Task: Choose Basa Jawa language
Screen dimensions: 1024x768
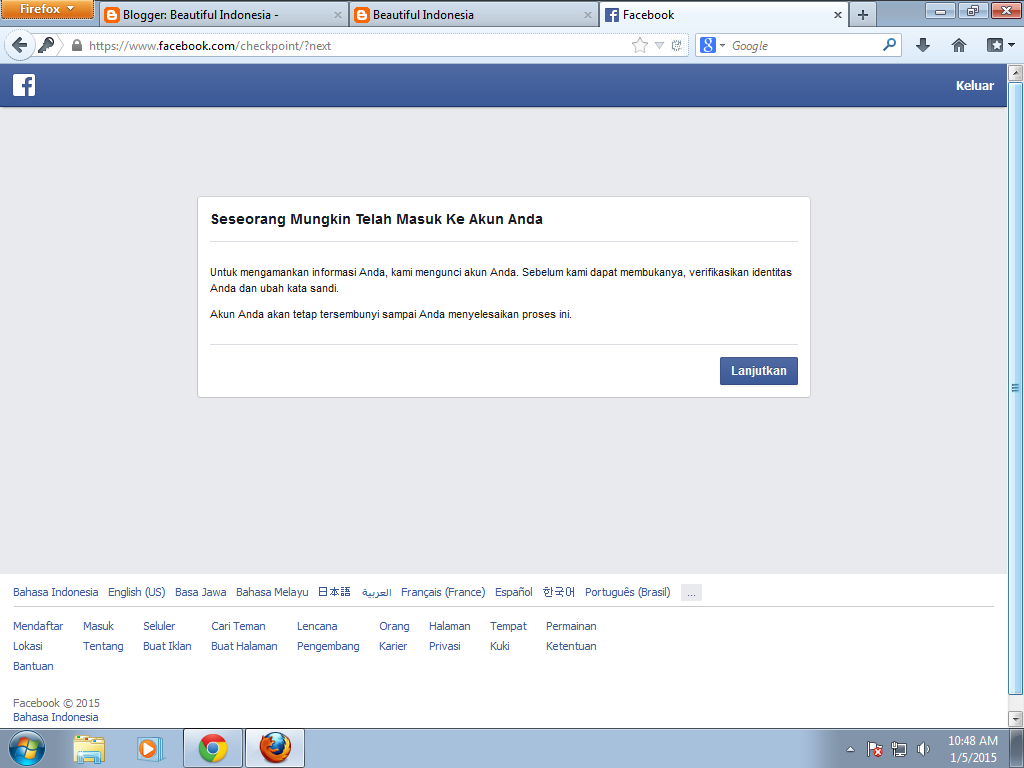Action: tap(200, 592)
